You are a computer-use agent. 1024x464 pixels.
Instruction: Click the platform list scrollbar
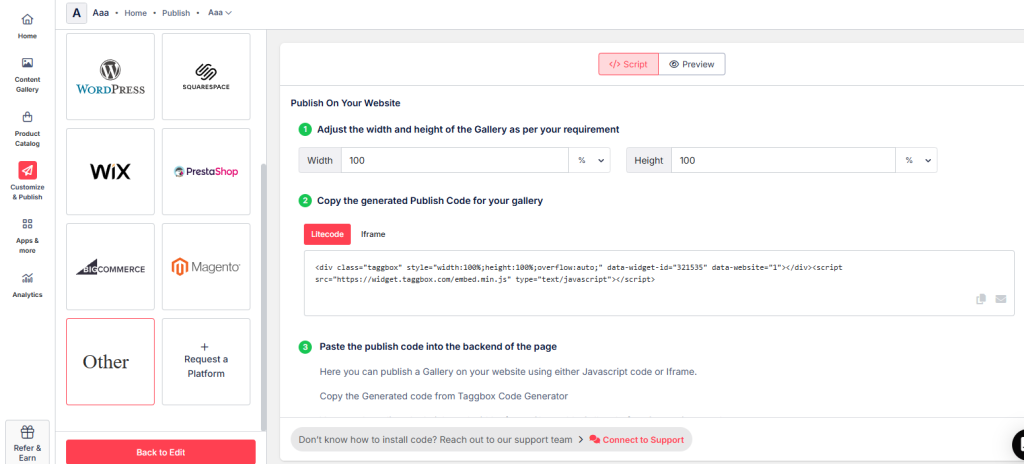pos(263,297)
